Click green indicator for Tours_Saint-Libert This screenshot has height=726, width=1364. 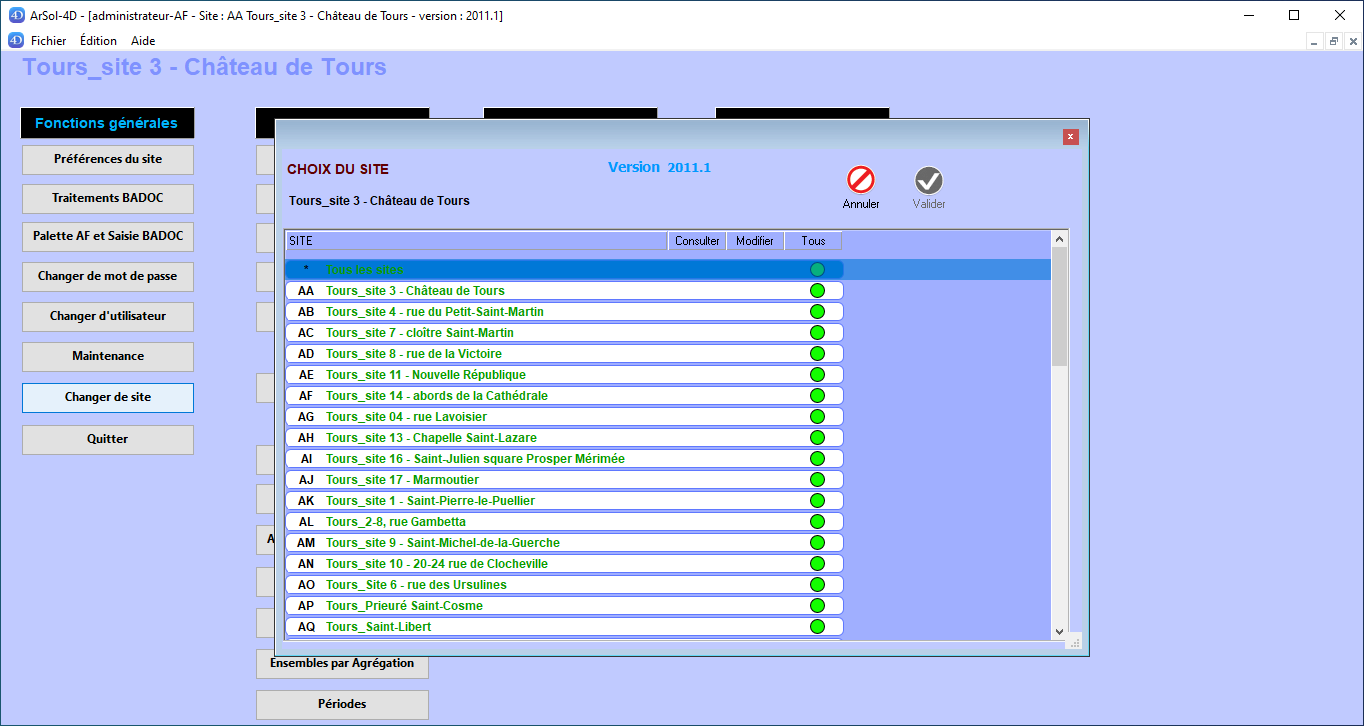pos(817,627)
